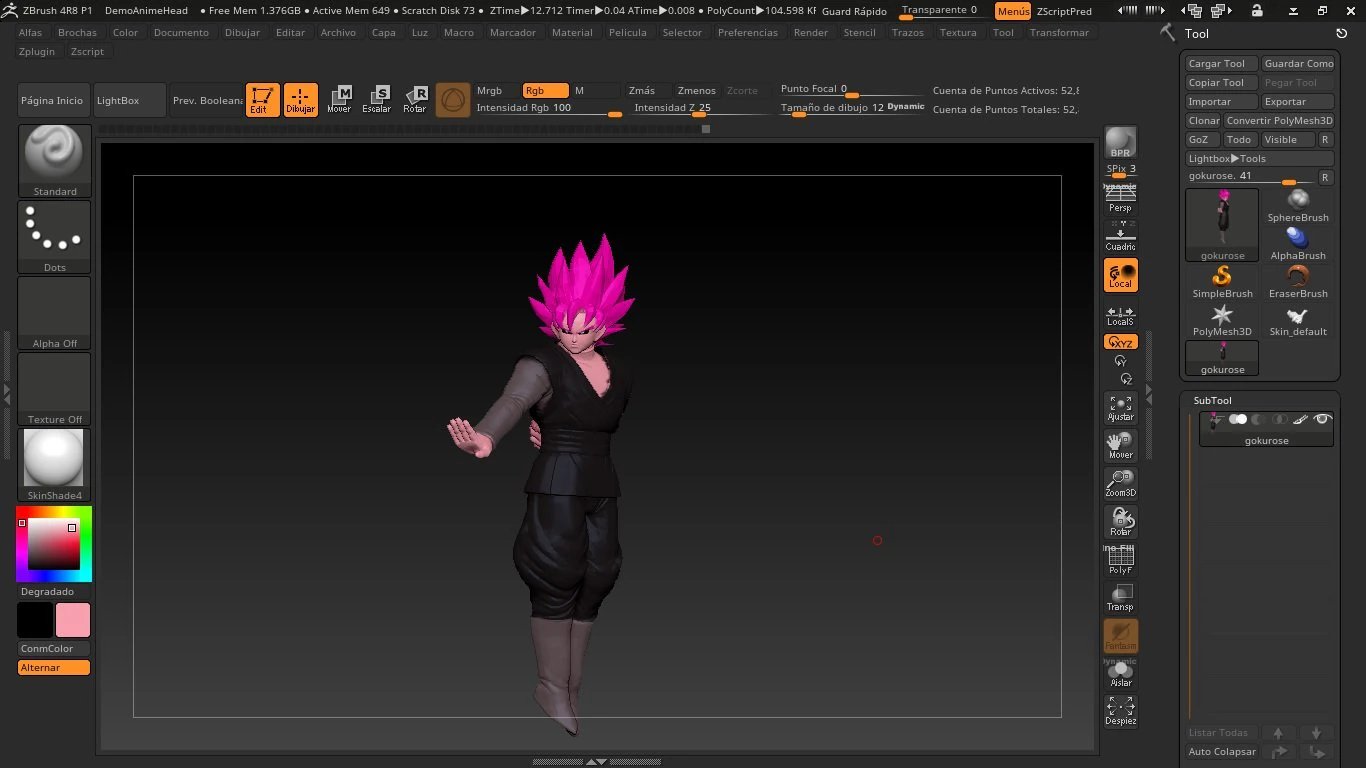
Task: Click Cargar Tool button
Action: [x=1221, y=63]
